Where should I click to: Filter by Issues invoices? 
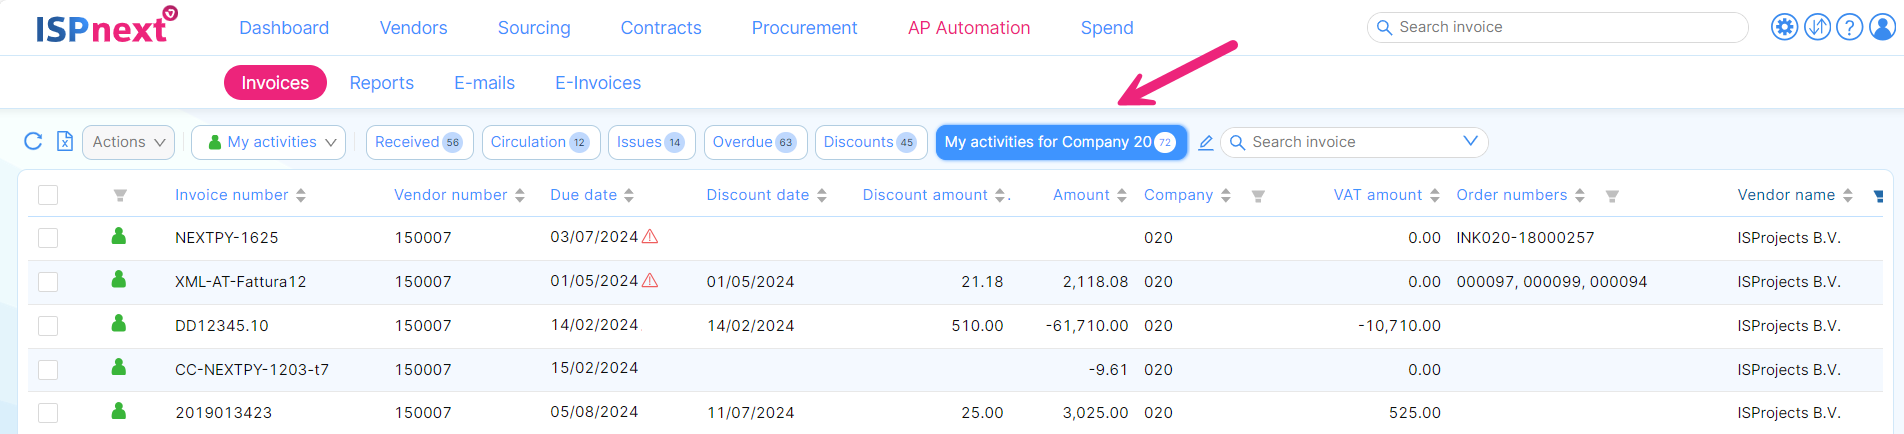click(x=651, y=142)
